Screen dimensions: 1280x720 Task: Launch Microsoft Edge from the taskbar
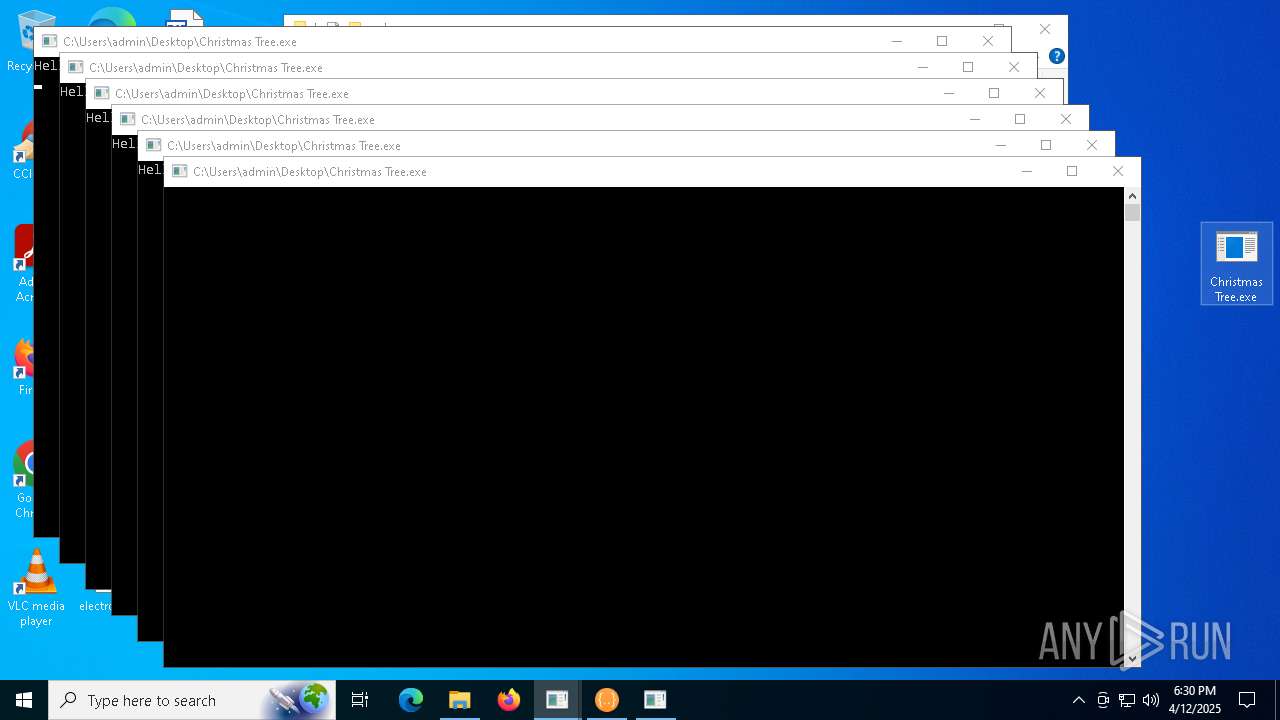point(411,700)
